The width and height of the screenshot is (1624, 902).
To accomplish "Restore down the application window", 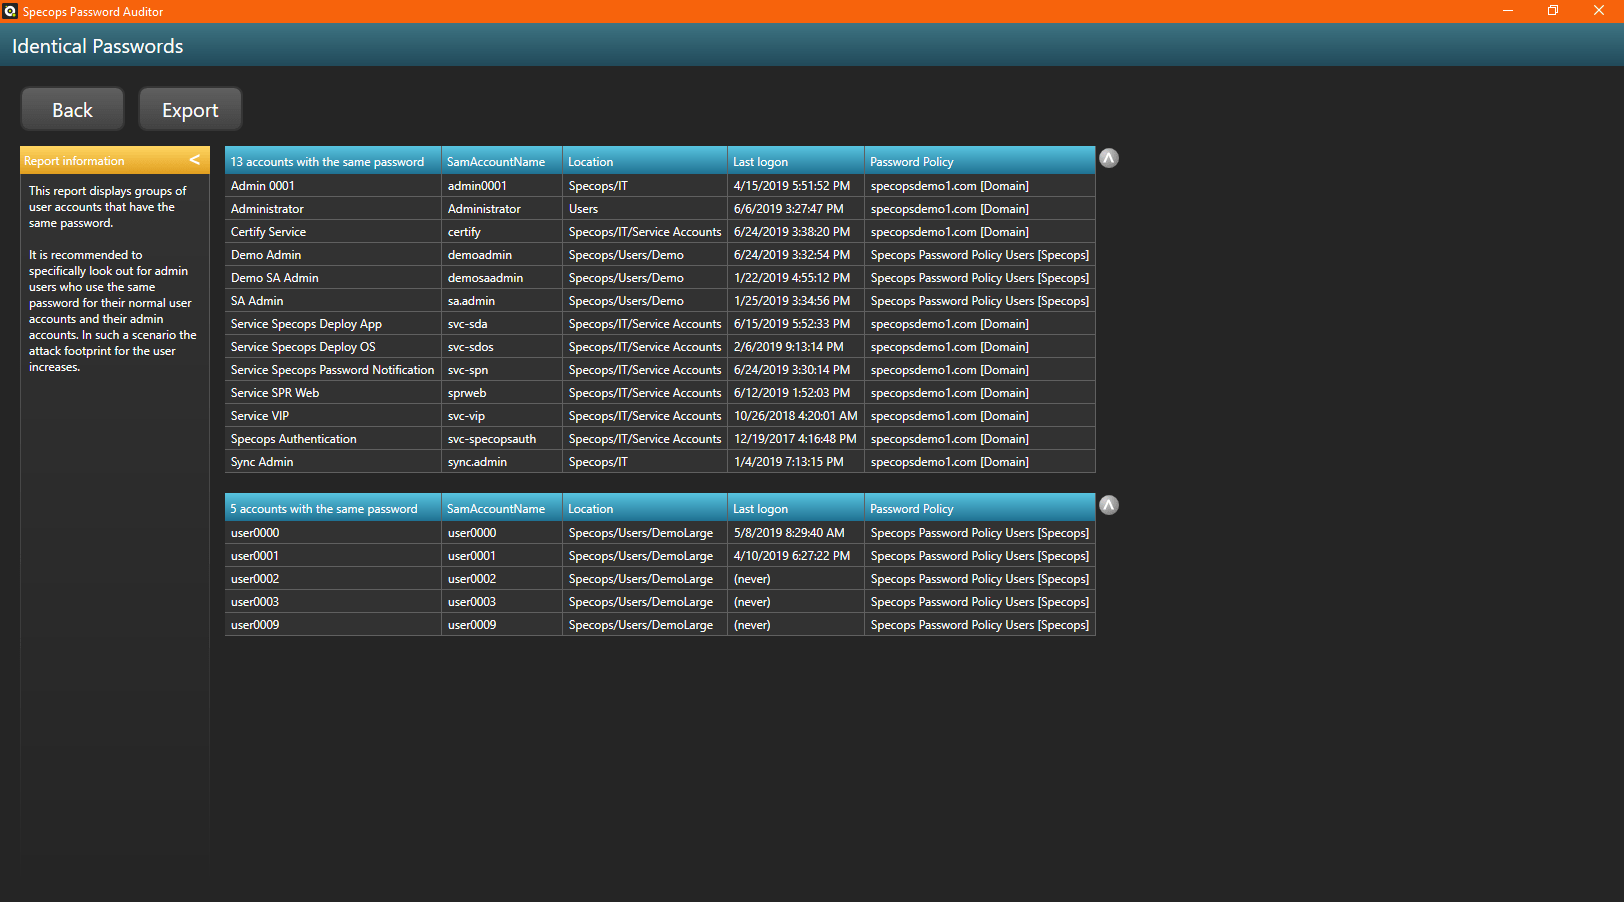I will [1552, 11].
